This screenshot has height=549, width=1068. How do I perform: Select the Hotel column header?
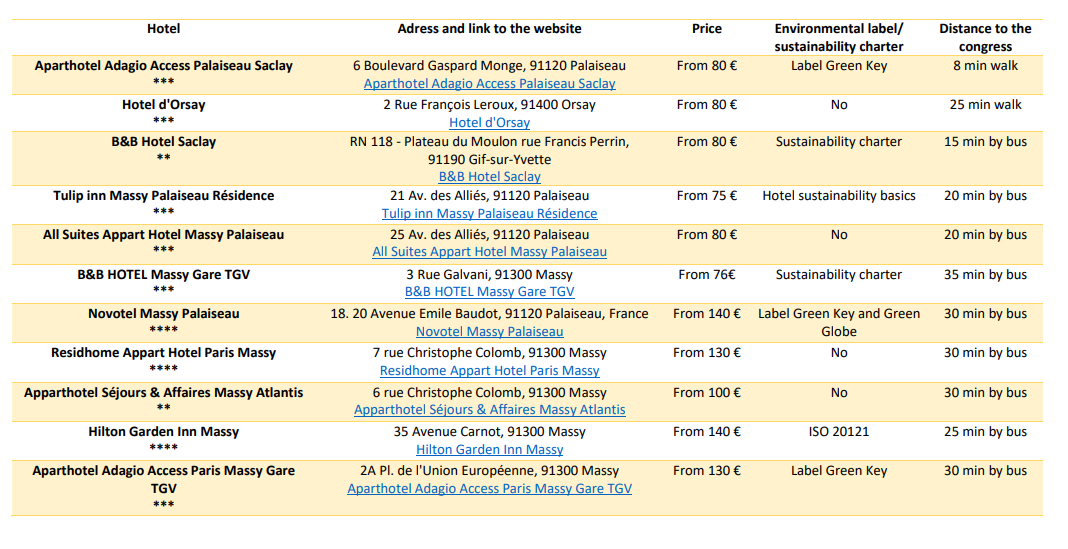[163, 29]
